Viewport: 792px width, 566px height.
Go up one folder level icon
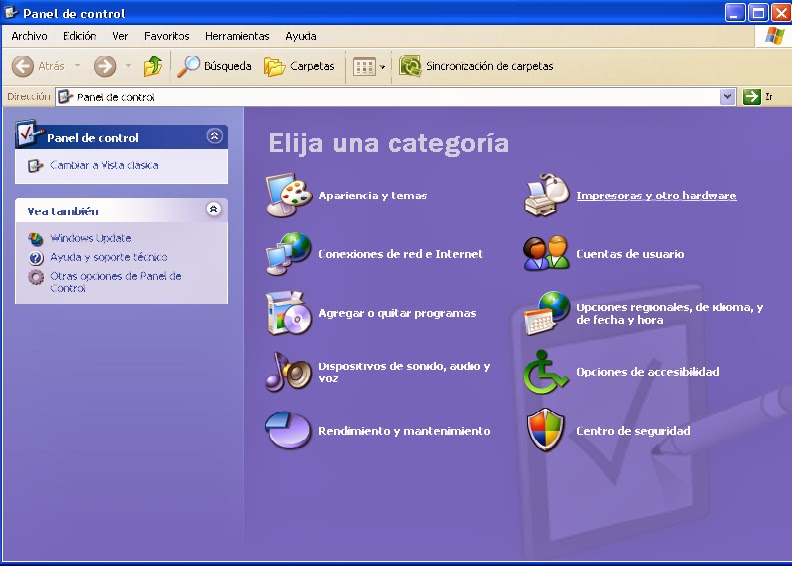point(153,66)
